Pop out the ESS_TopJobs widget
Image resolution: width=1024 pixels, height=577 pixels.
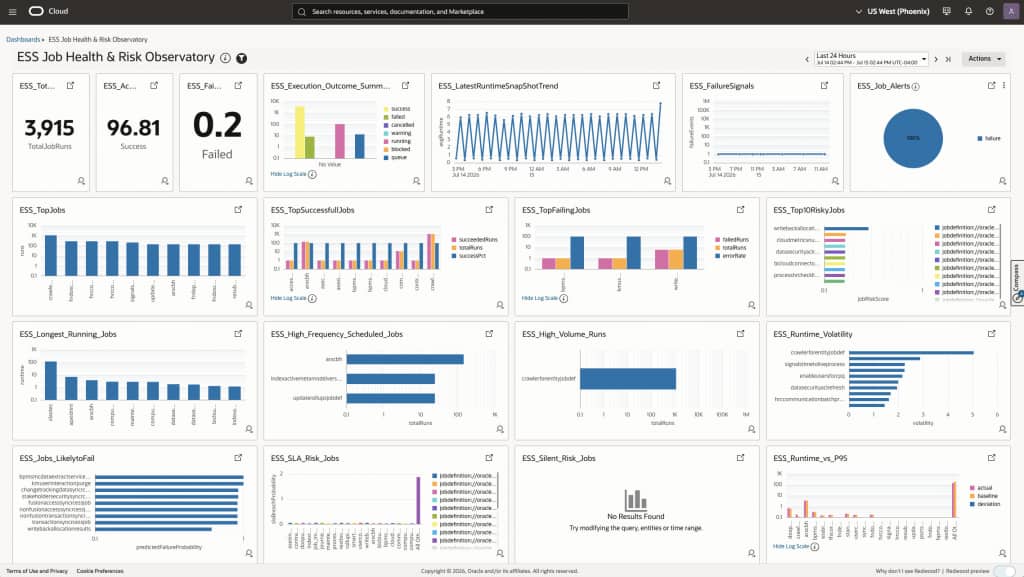tap(238, 210)
